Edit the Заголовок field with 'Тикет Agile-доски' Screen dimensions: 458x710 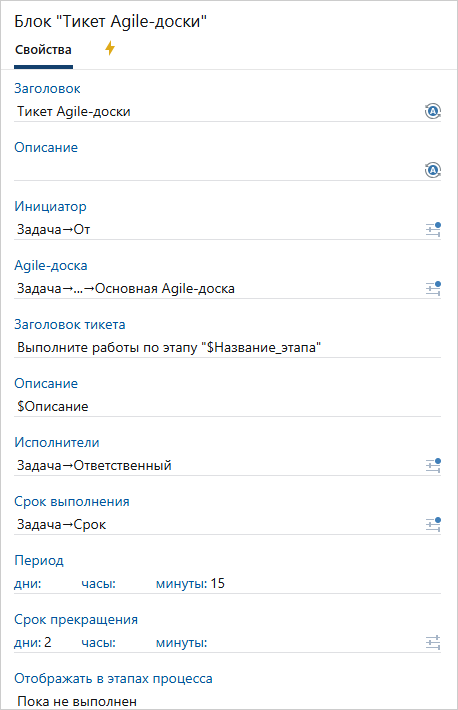pos(218,111)
